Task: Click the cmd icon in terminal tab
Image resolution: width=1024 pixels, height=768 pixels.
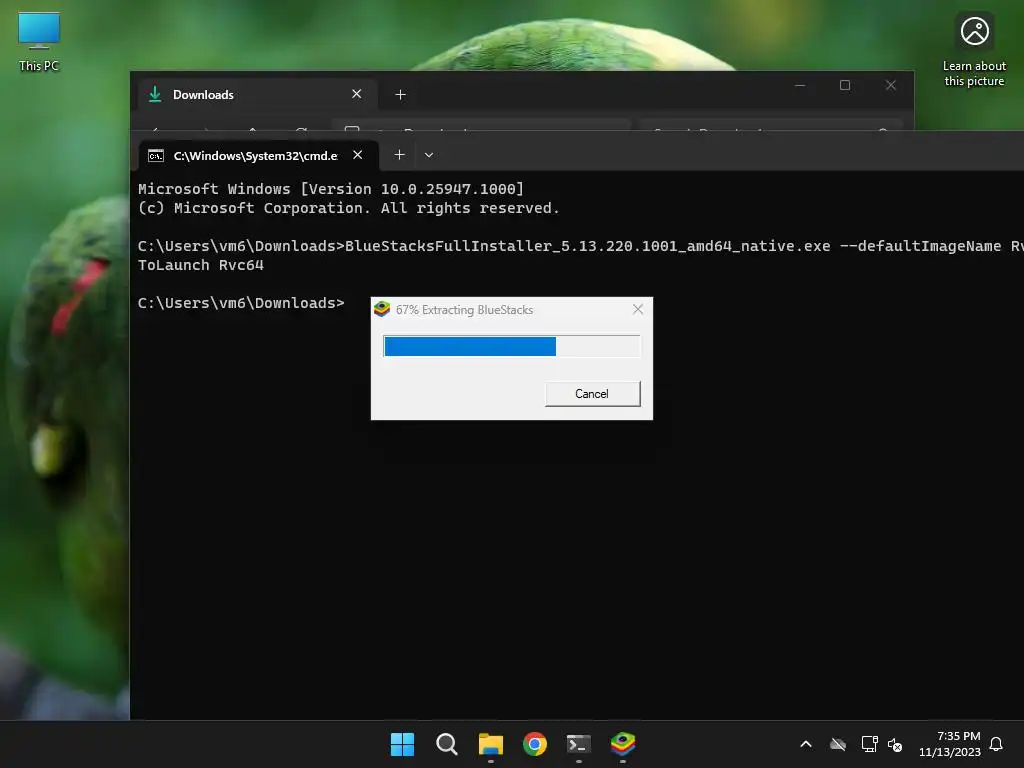Action: coord(155,155)
